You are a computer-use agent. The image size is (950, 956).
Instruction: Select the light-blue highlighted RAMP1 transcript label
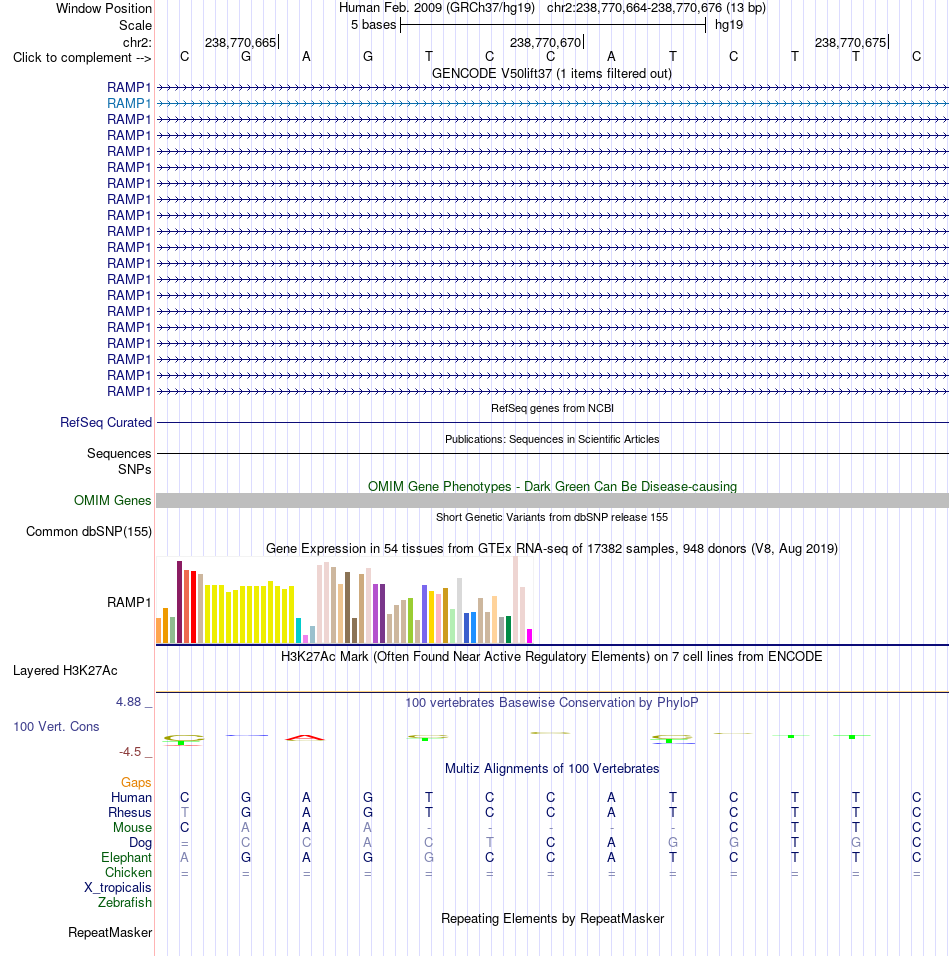point(129,103)
